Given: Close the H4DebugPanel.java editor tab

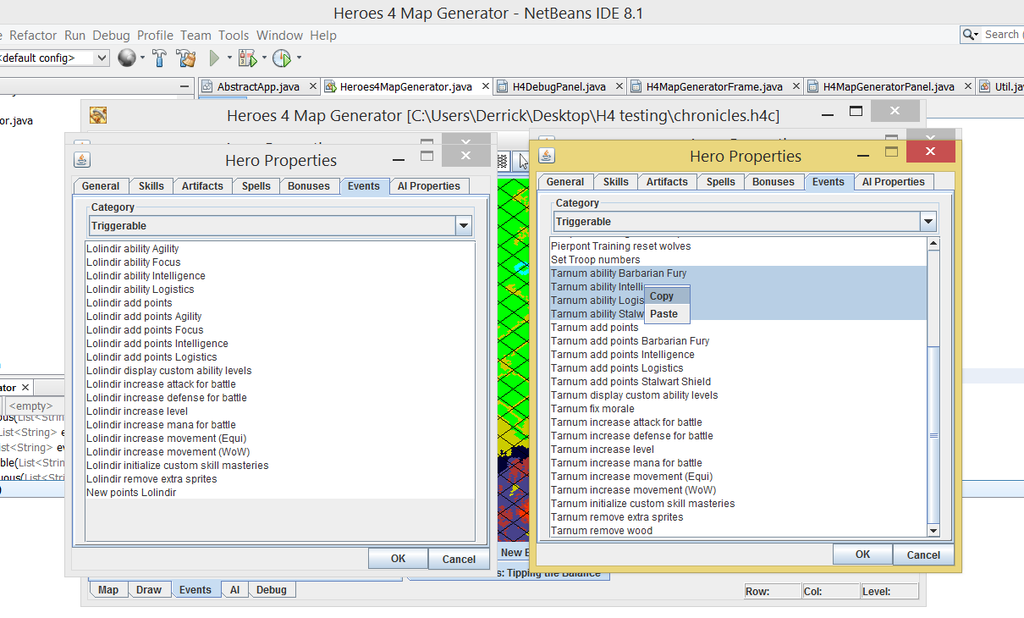Looking at the screenshot, I should (619, 86).
